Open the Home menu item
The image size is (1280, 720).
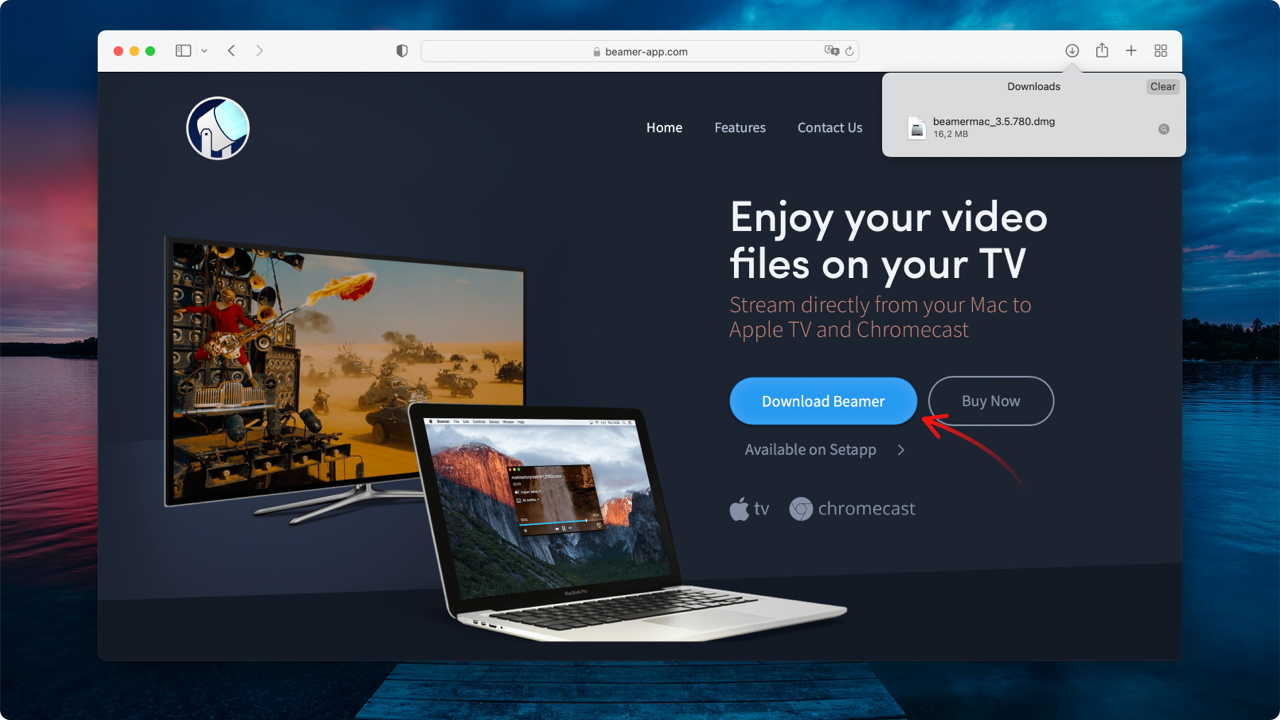(664, 128)
